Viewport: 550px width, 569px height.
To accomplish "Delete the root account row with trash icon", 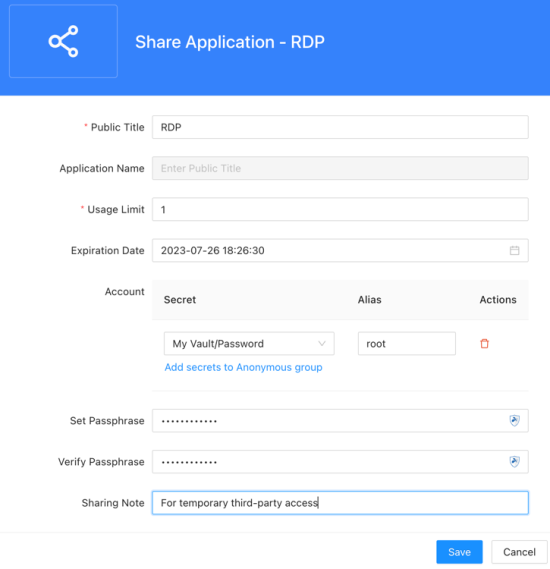I will (x=484, y=343).
